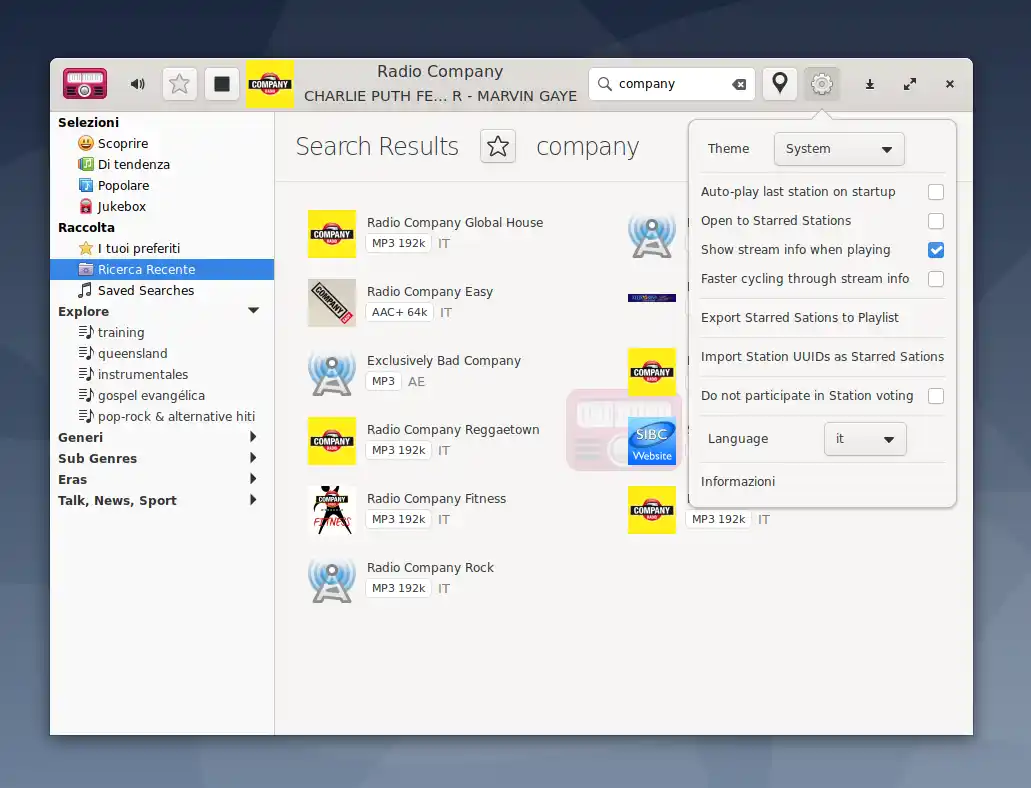Check Do not participate in Station voting
Image resolution: width=1031 pixels, height=788 pixels.
click(936, 396)
